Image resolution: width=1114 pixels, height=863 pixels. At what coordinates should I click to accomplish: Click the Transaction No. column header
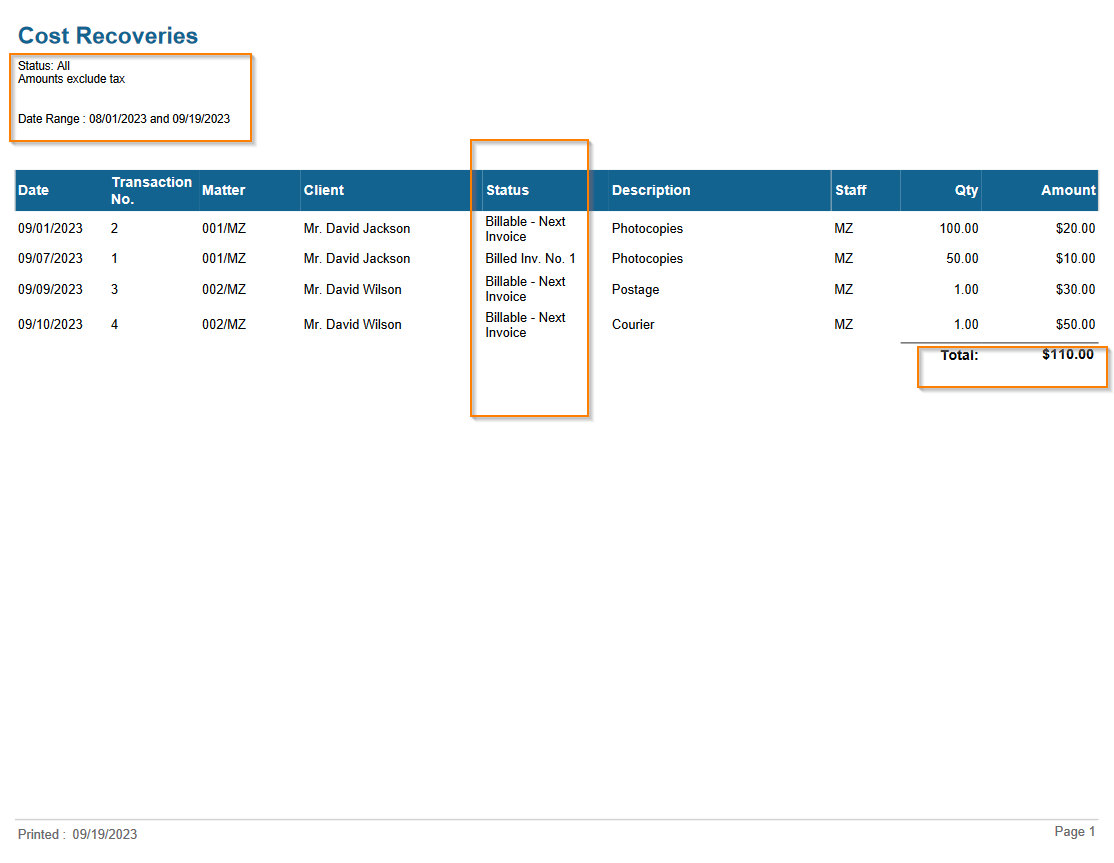pos(151,190)
